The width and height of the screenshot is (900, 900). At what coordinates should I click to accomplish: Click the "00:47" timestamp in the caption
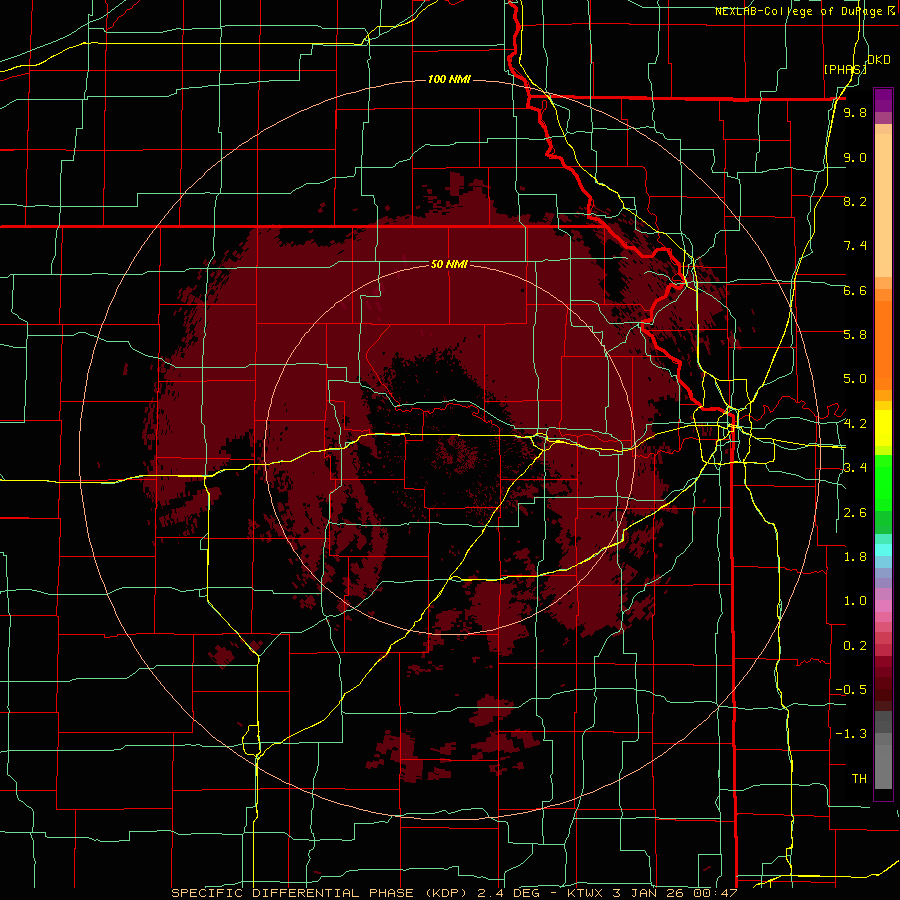coord(715,893)
